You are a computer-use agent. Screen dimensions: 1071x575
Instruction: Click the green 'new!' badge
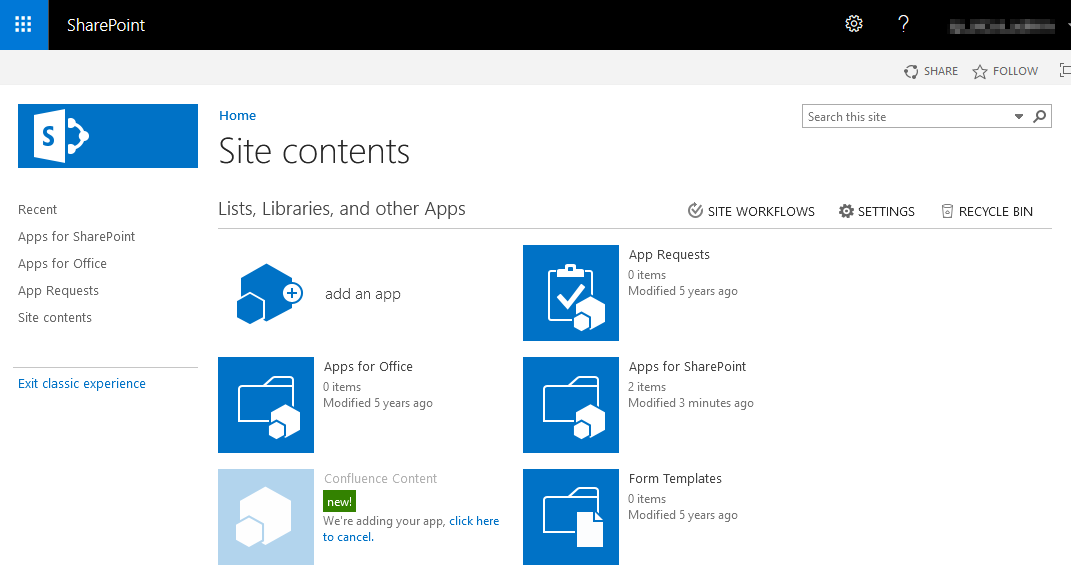point(339,501)
